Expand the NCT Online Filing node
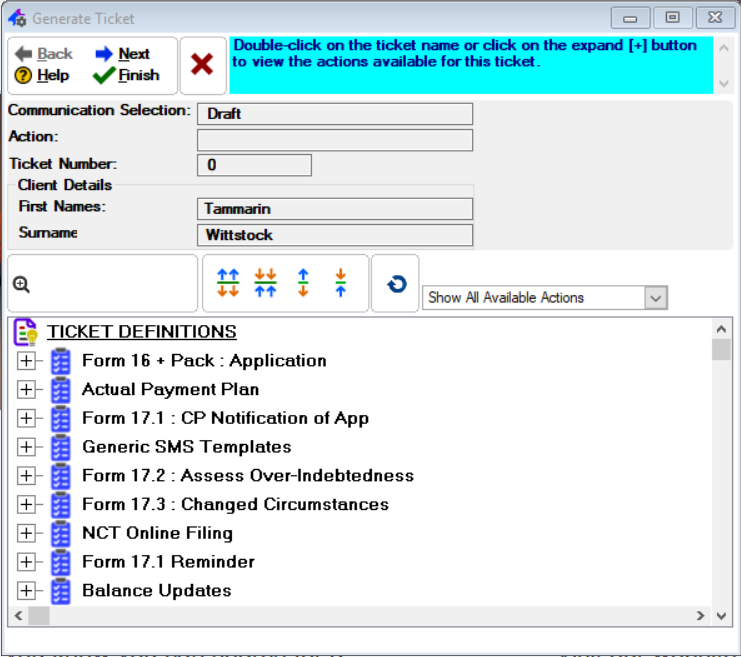This screenshot has height=657, width=741. pyautogui.click(x=26, y=533)
